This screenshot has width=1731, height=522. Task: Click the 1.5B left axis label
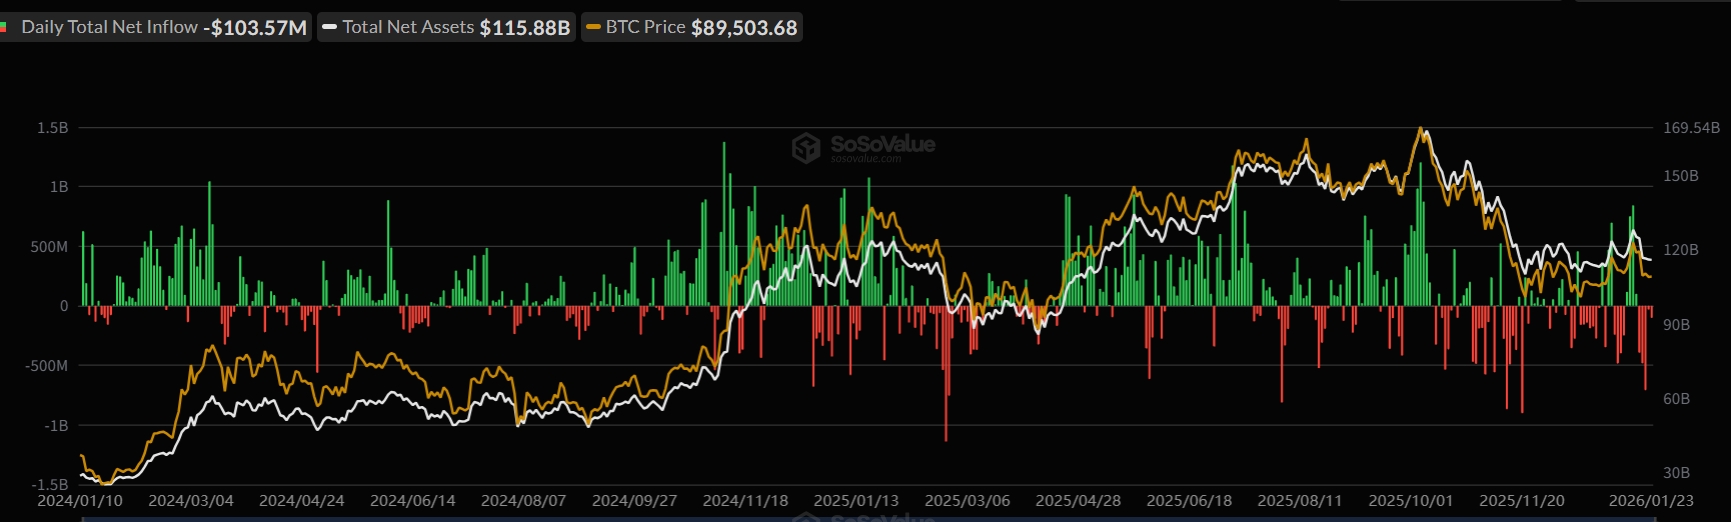[53, 128]
